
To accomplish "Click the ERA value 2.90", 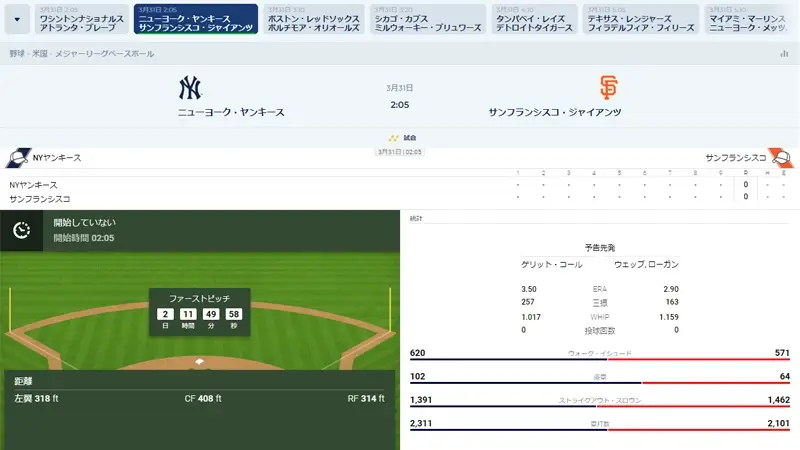I will coord(671,289).
